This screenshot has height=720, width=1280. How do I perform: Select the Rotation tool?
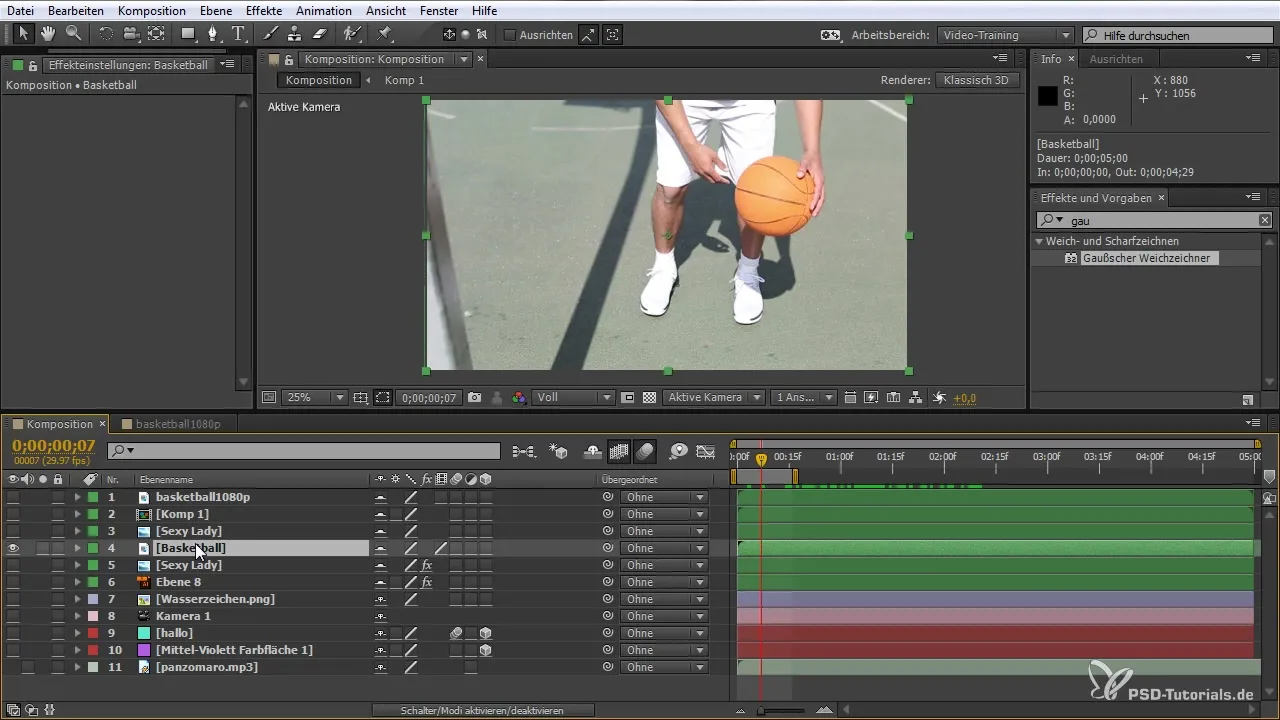(x=105, y=34)
